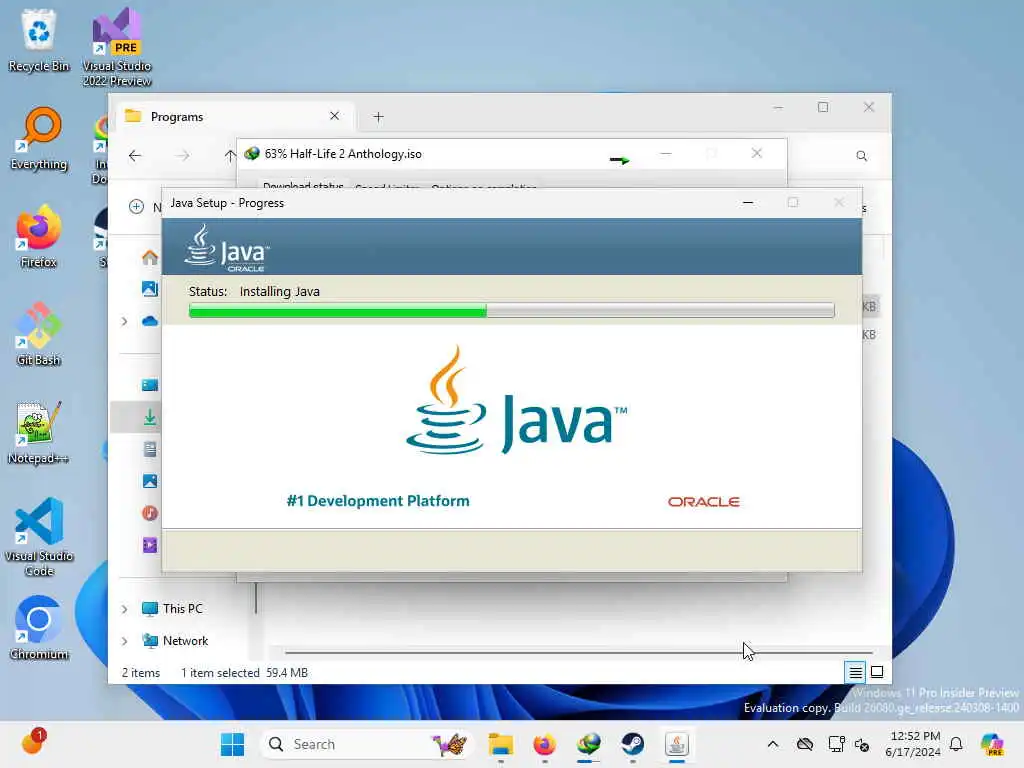Click the Home icon in Explorer sidebar
Image resolution: width=1024 pixels, height=768 pixels.
click(x=150, y=257)
